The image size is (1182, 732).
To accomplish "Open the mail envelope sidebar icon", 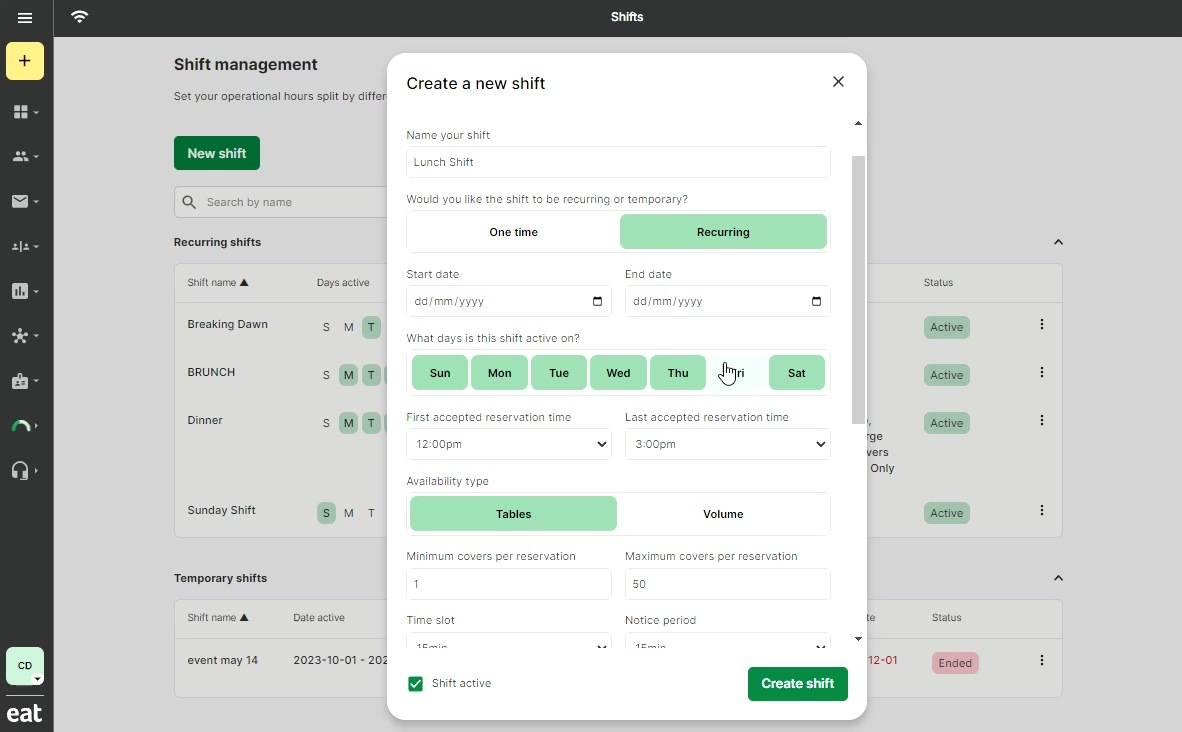I will coord(21,201).
